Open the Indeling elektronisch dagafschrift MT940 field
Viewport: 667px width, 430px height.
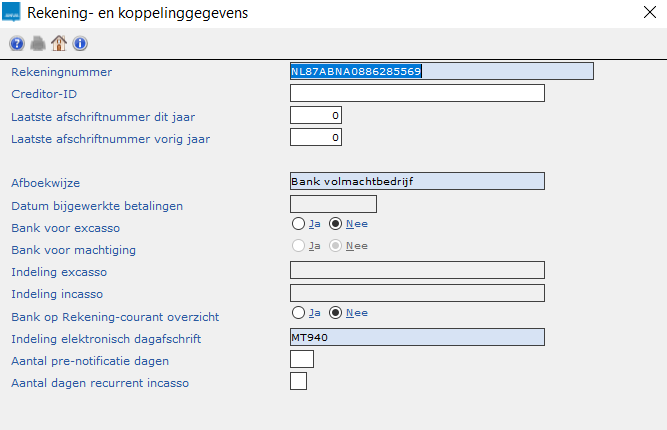pos(417,337)
